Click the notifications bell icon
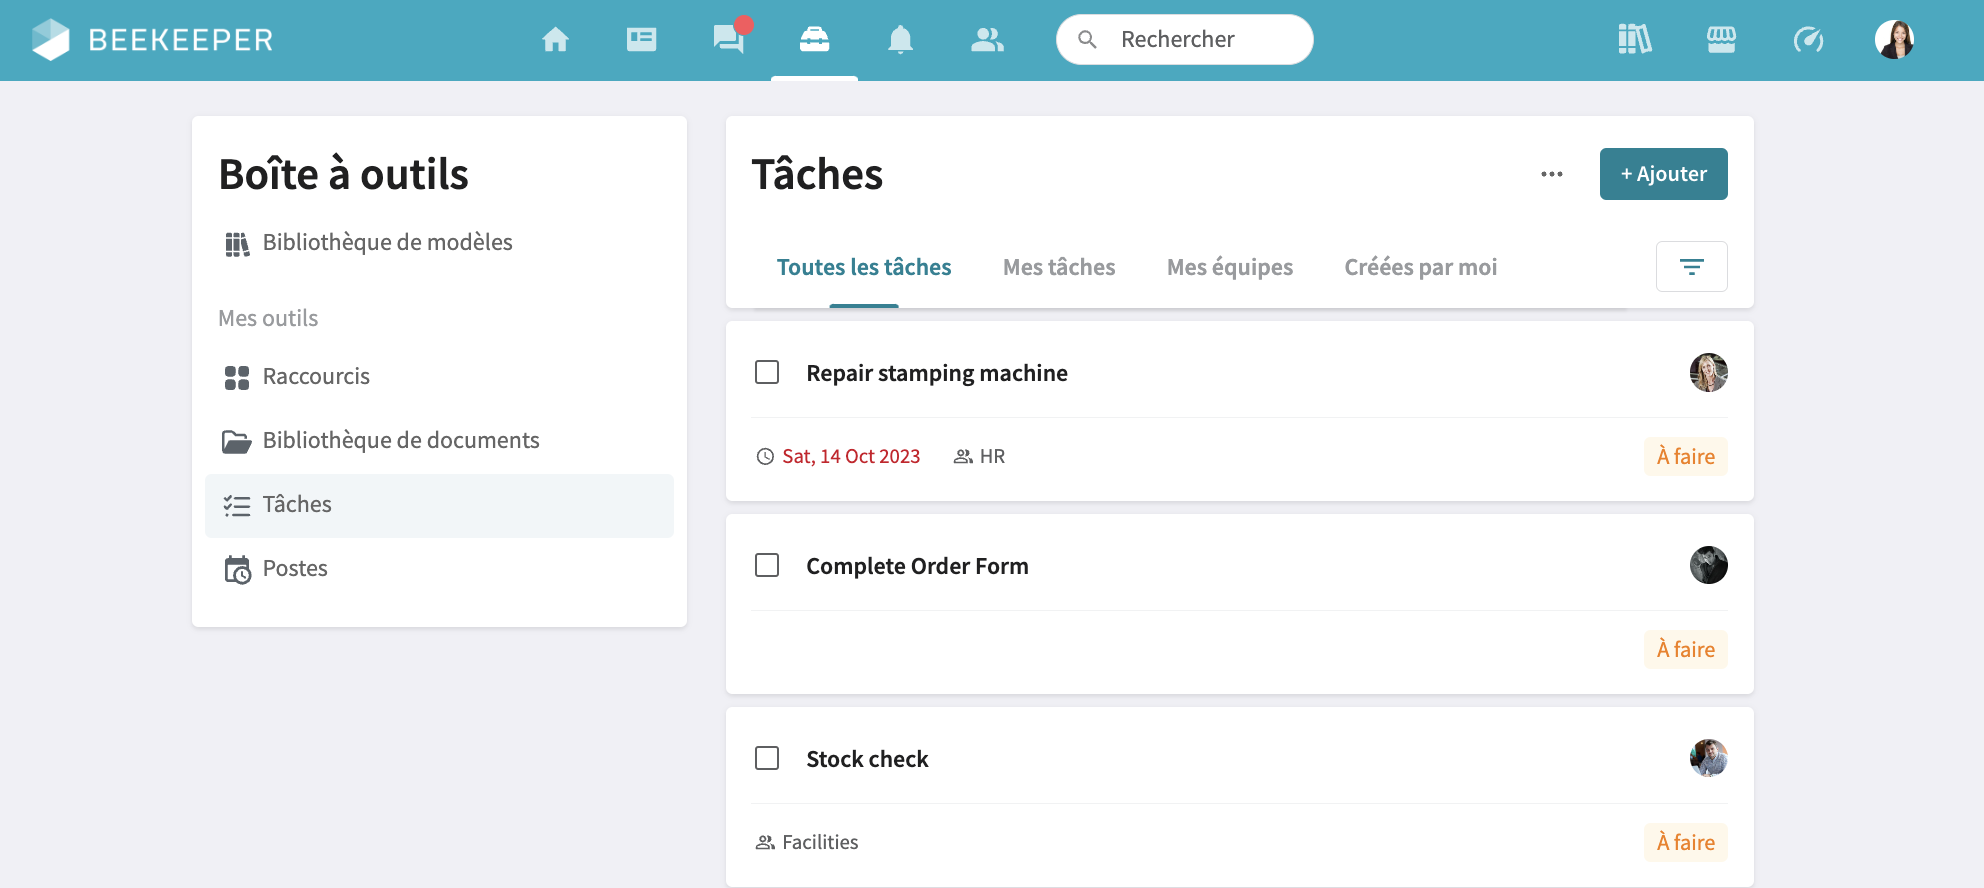The width and height of the screenshot is (1984, 888). (x=900, y=40)
